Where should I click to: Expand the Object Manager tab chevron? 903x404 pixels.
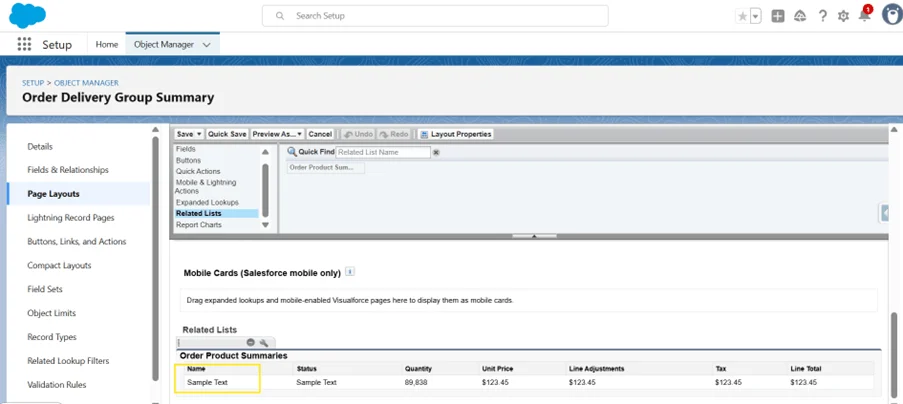(207, 45)
